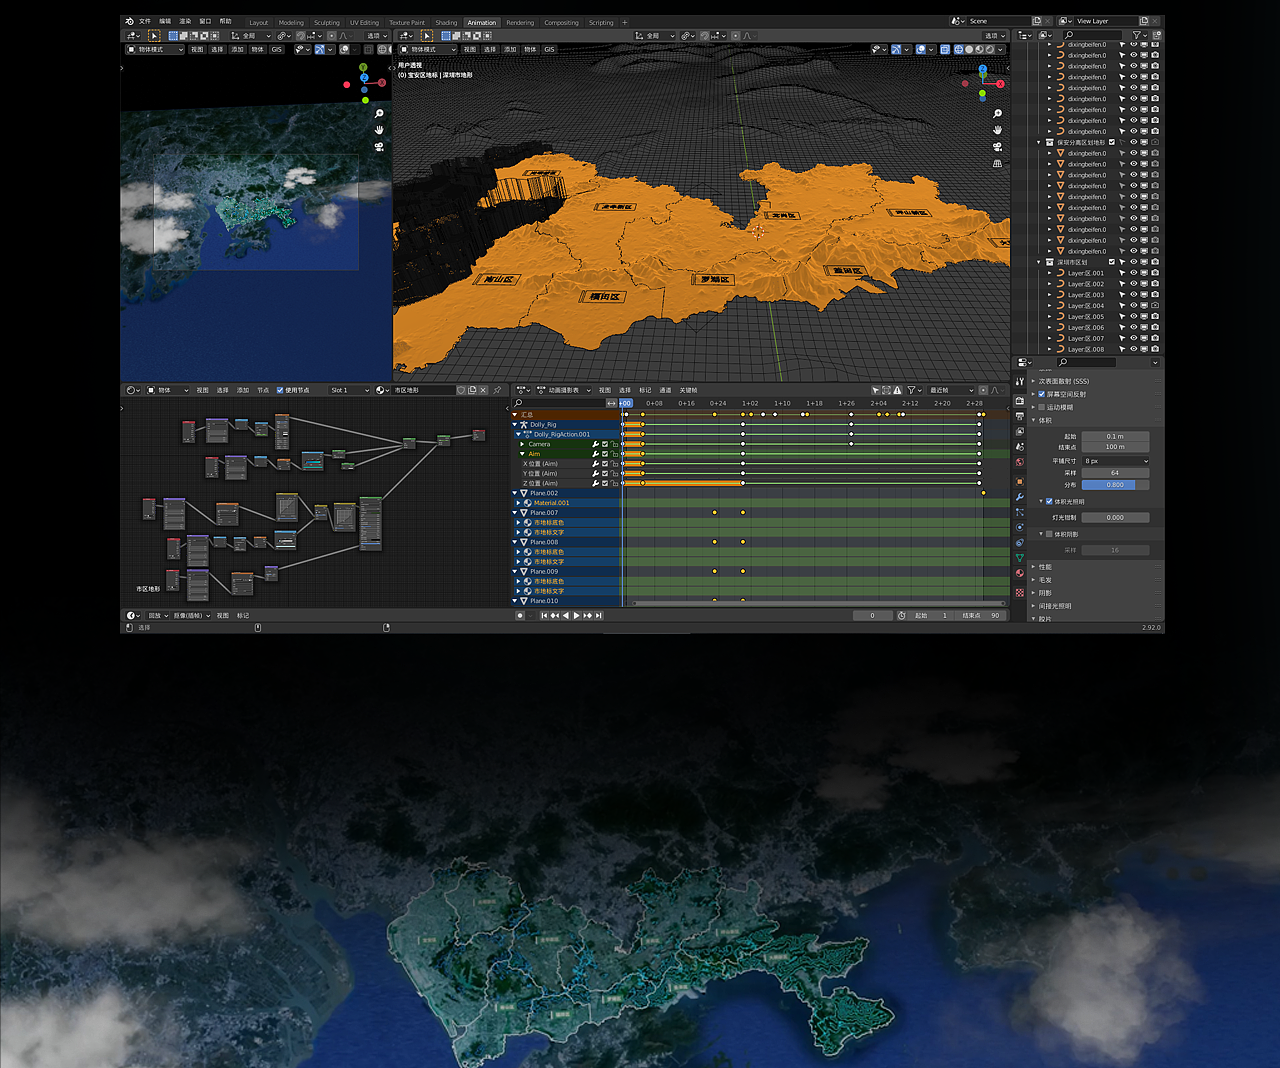Hide Layer区.003 with its eye icon
Viewport: 1280px width, 1068px height.
(1133, 295)
